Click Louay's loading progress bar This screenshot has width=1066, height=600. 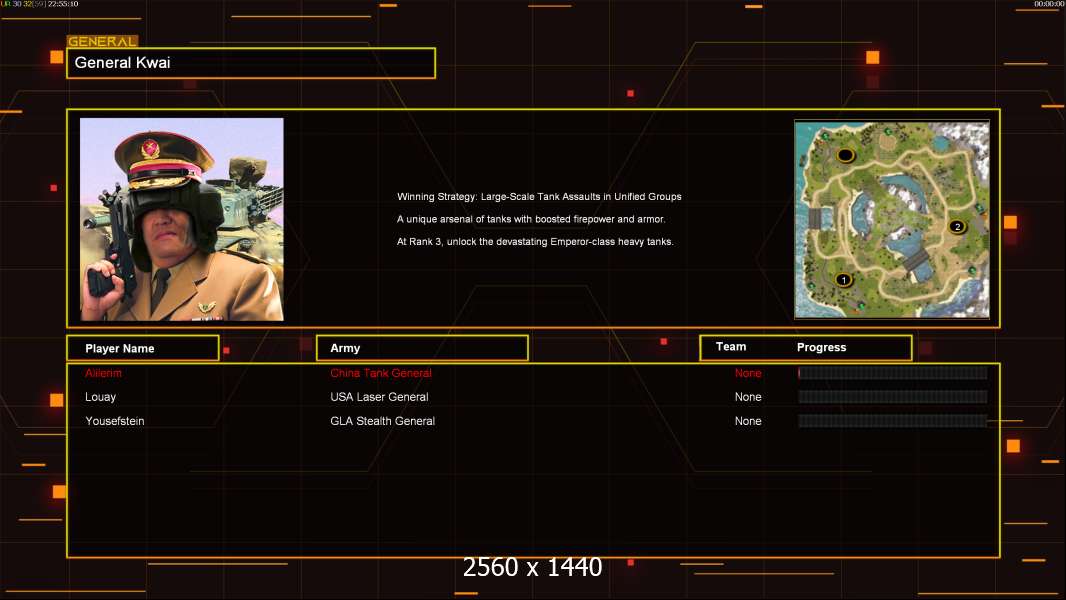coord(893,397)
